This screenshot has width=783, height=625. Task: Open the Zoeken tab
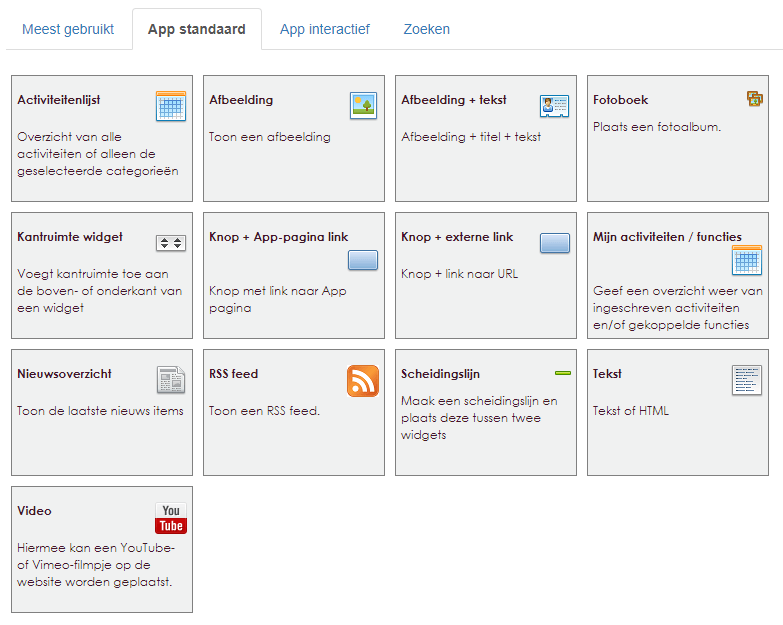426,29
